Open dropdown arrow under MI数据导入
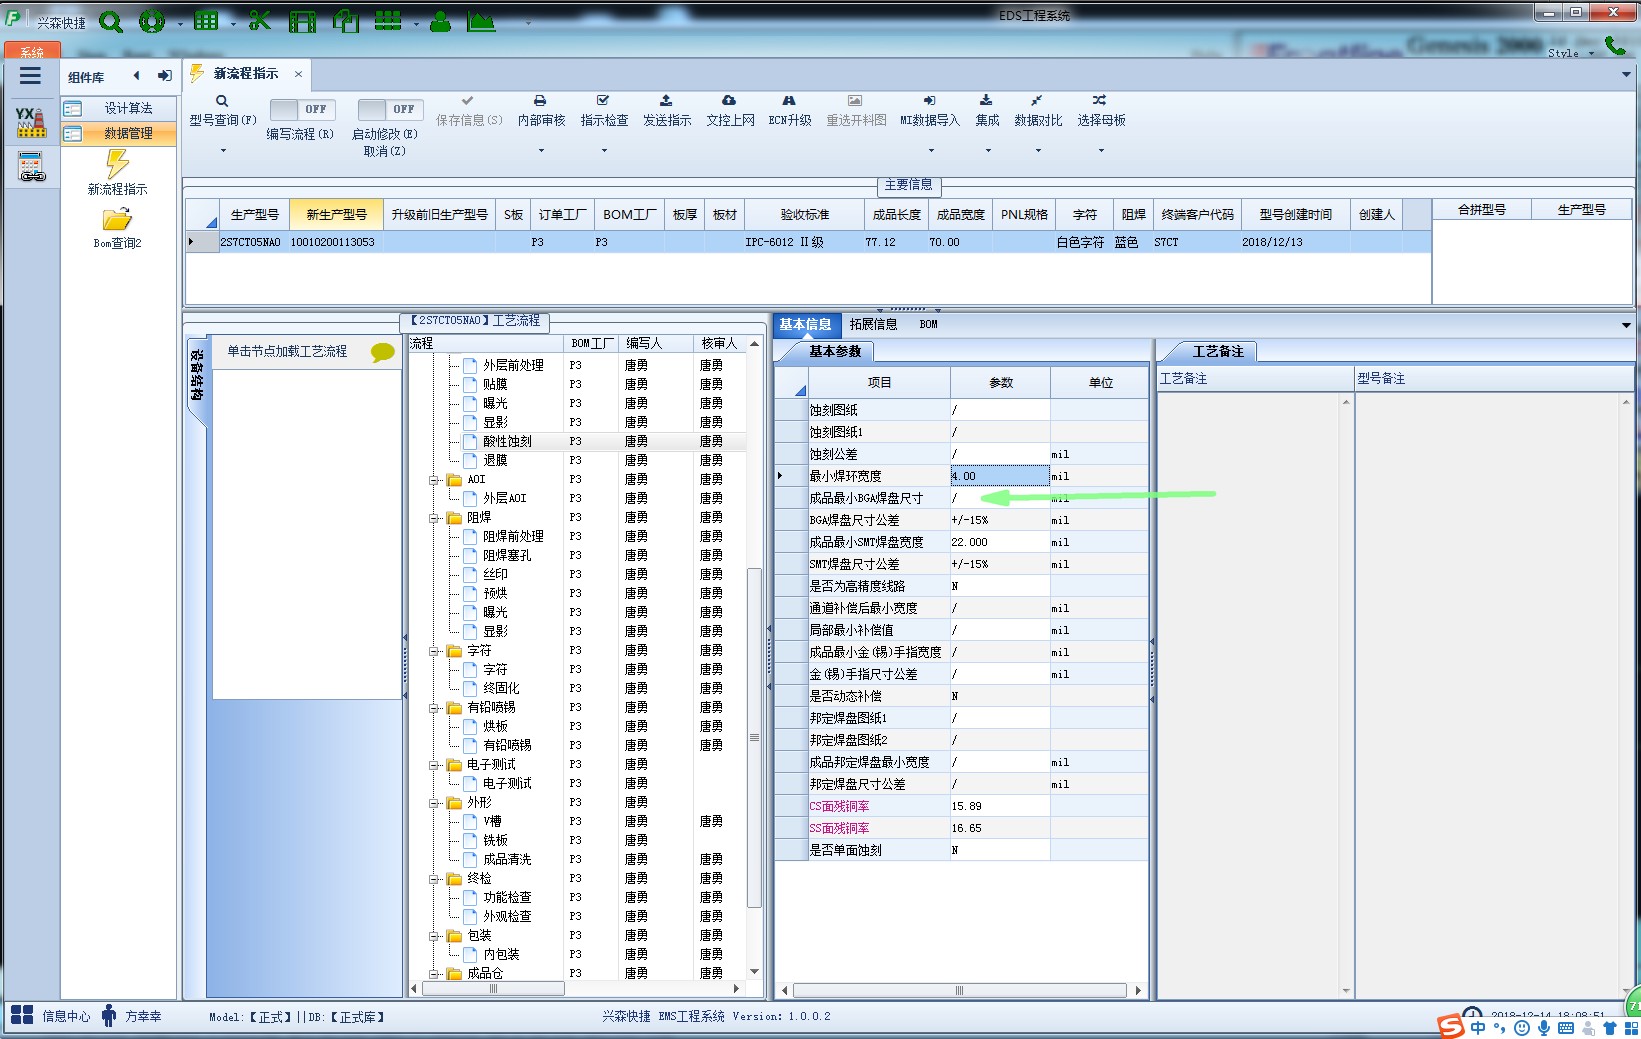This screenshot has width=1641, height=1039. 931,151
